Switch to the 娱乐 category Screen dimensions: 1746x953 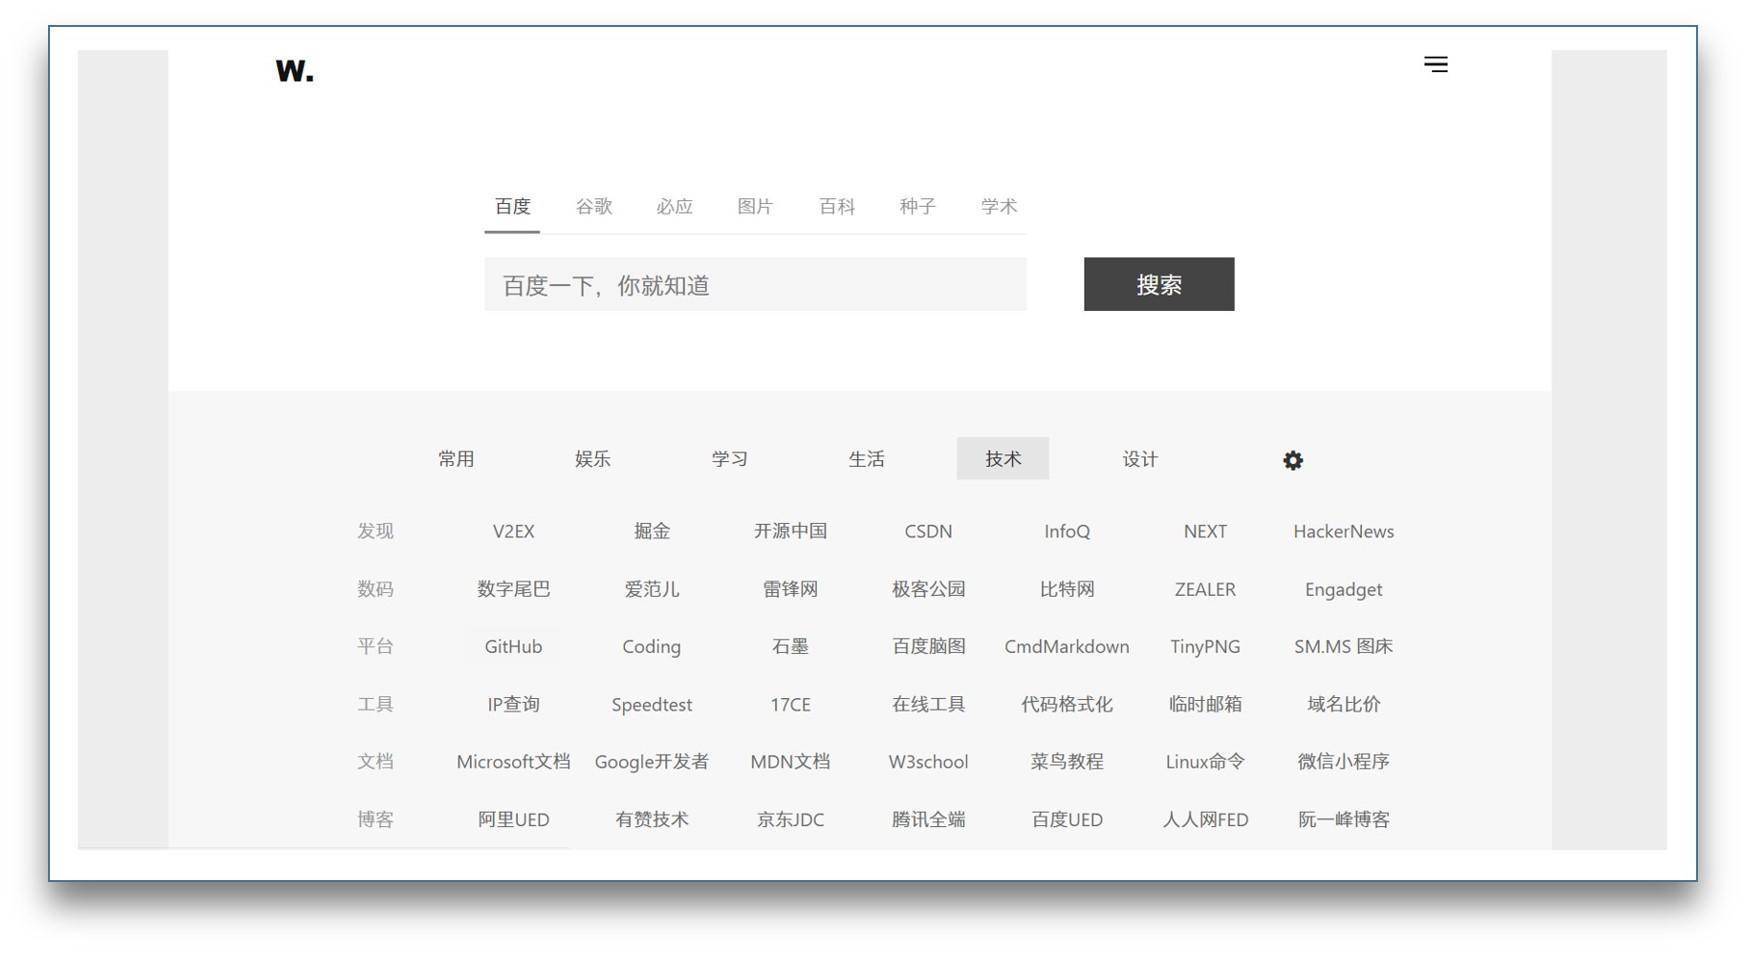[x=594, y=459]
